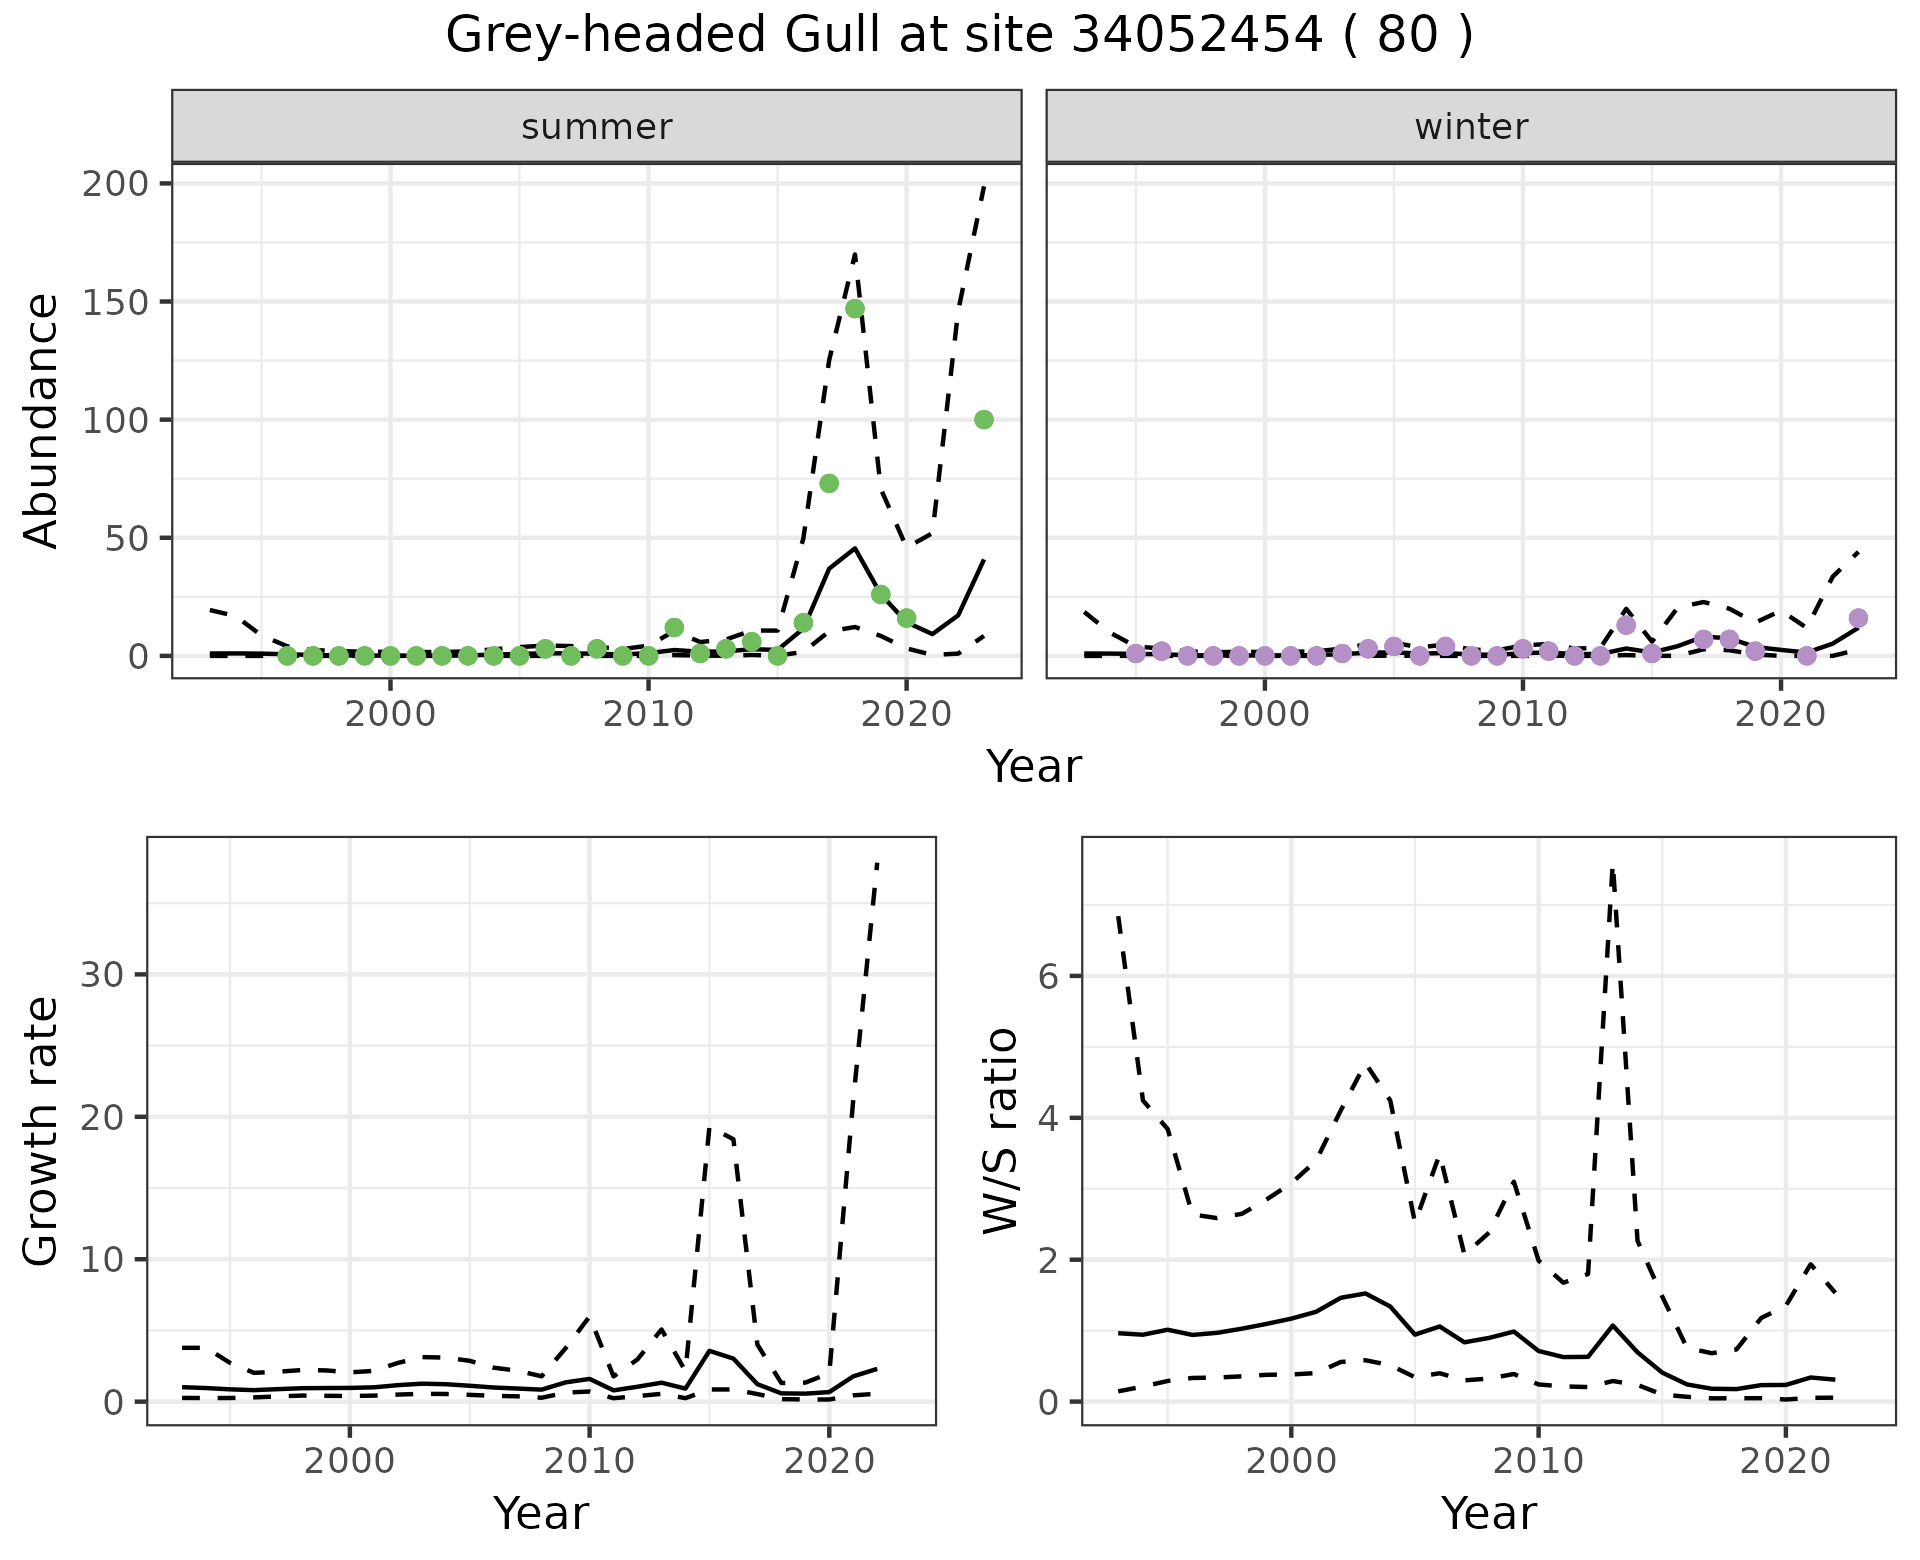Viewport: 1920px width, 1560px height.
Task: Click the green 2017 point near abundance 73
Action: 829,483
